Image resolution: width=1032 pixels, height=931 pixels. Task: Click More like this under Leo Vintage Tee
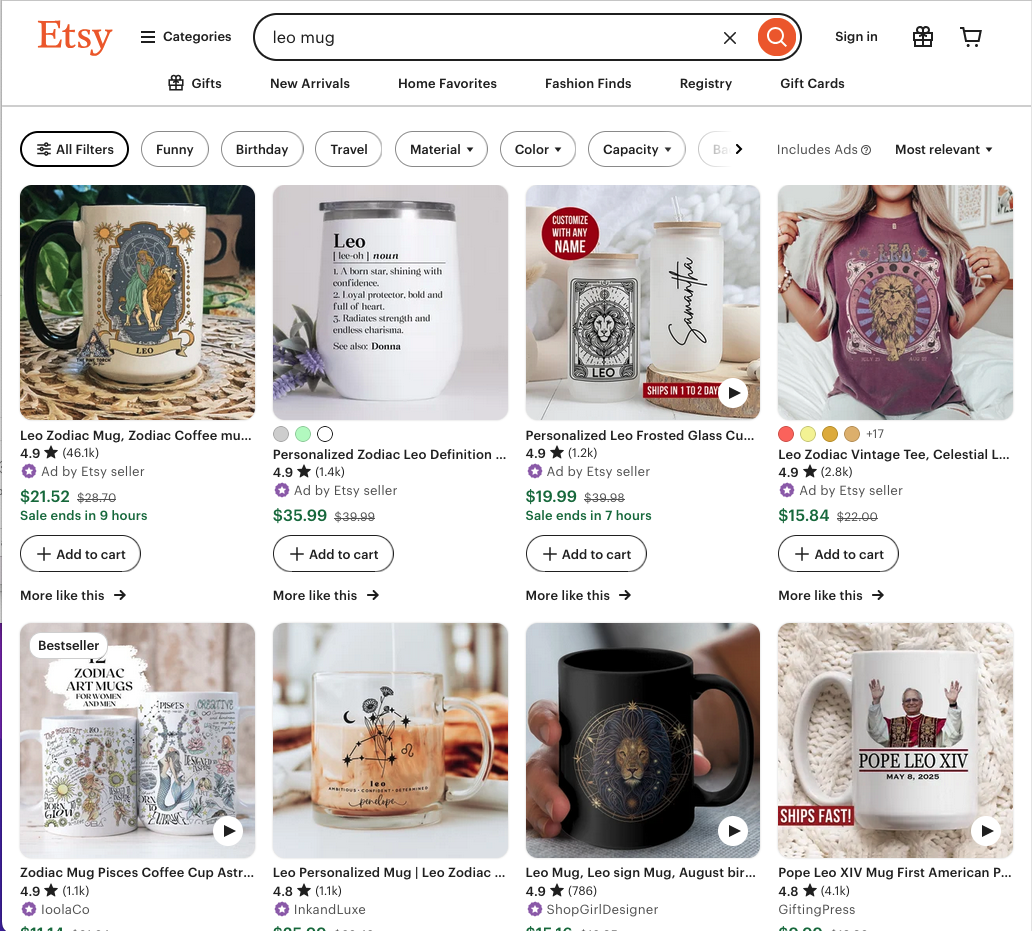tap(831, 595)
